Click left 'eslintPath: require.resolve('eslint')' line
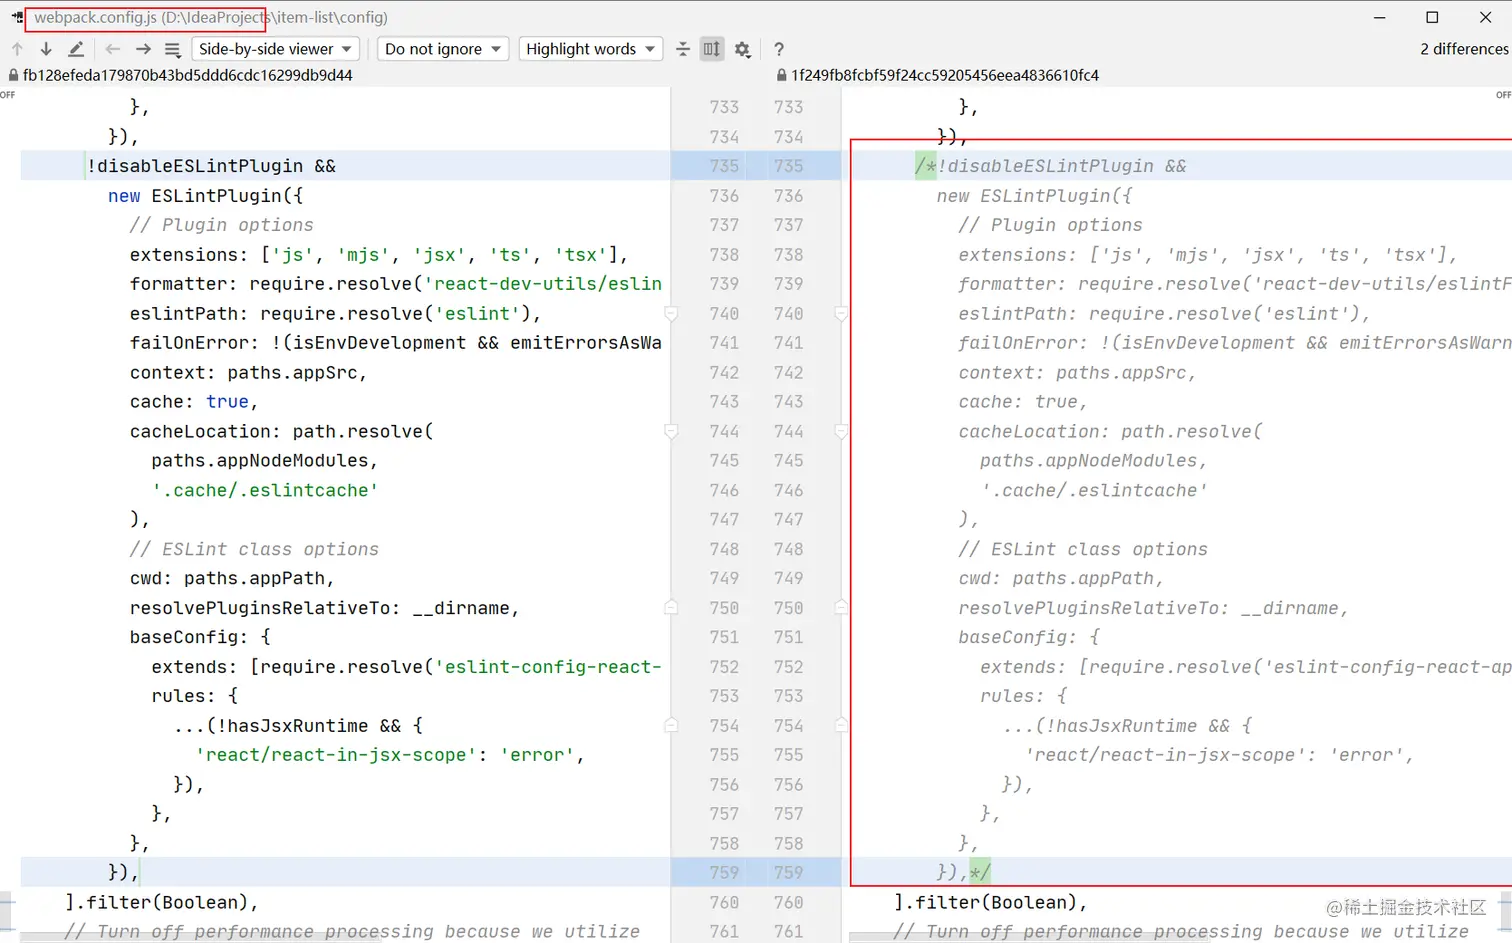 point(335,314)
